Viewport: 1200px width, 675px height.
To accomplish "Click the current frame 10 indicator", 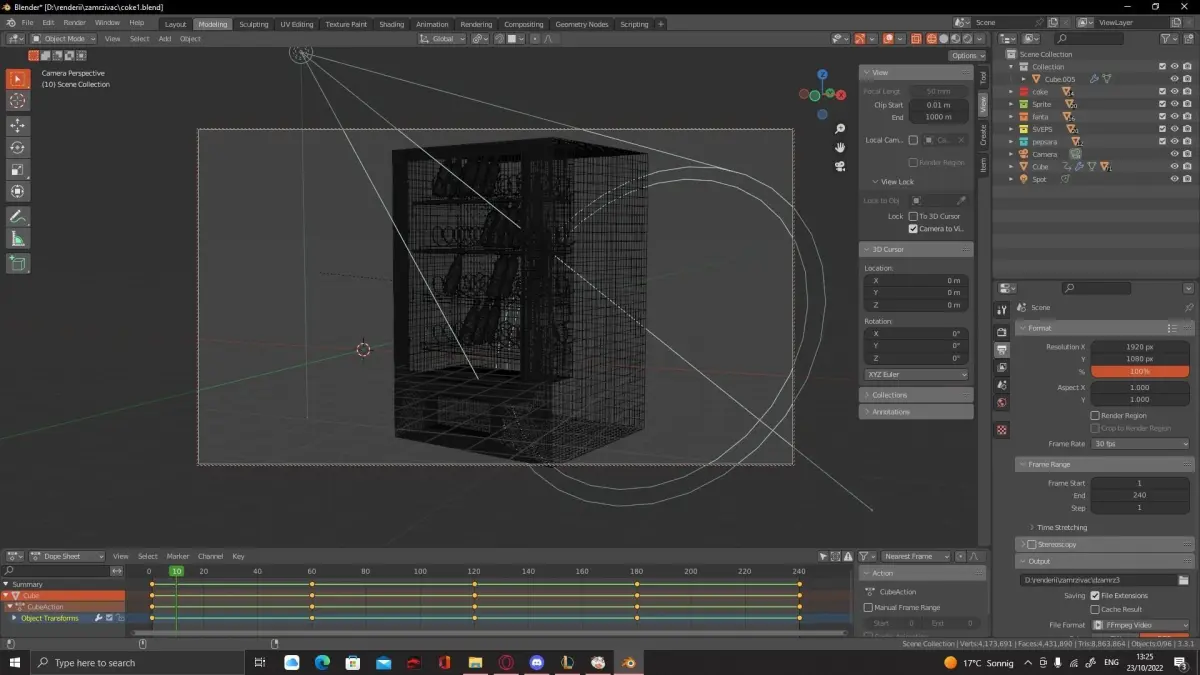I will click(x=176, y=571).
